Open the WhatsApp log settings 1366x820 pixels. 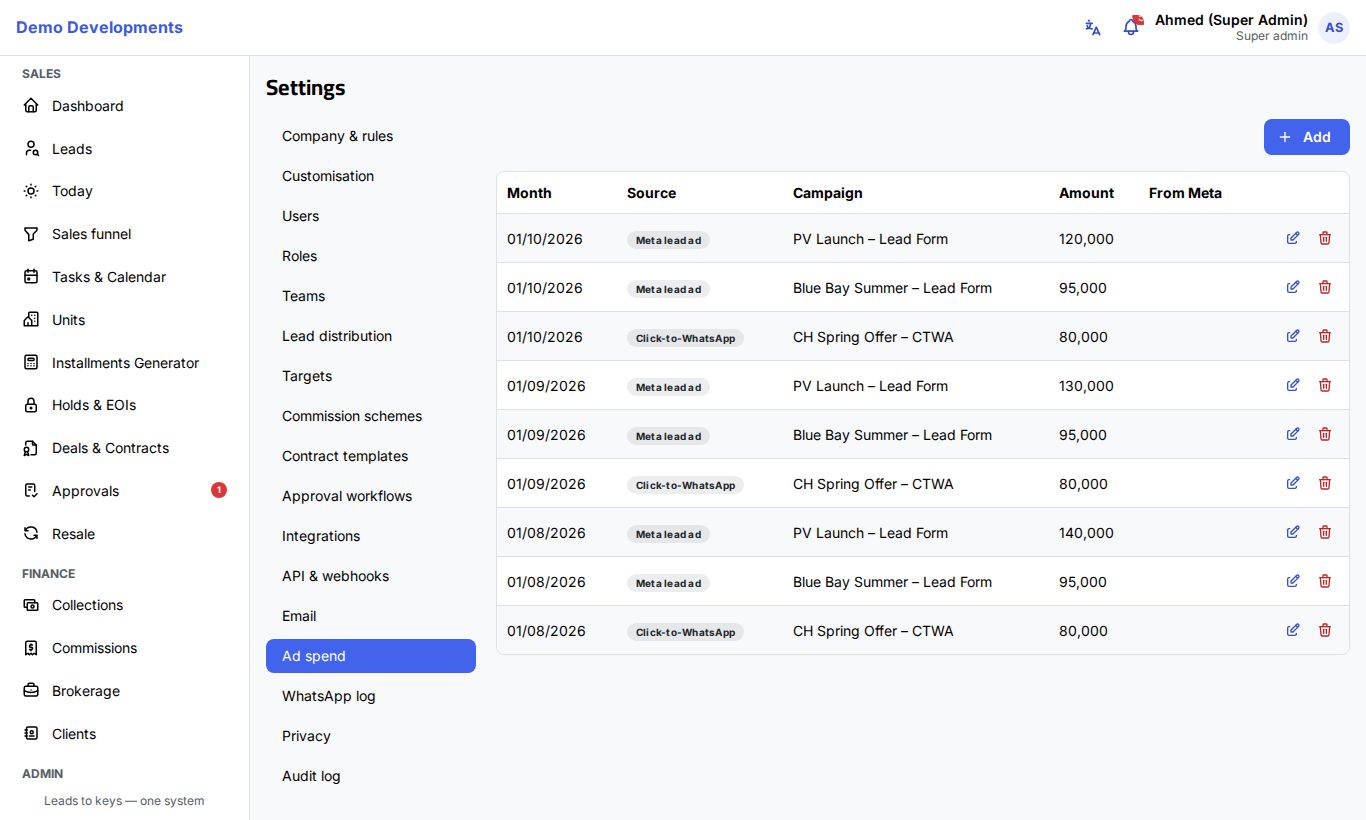pos(371,696)
